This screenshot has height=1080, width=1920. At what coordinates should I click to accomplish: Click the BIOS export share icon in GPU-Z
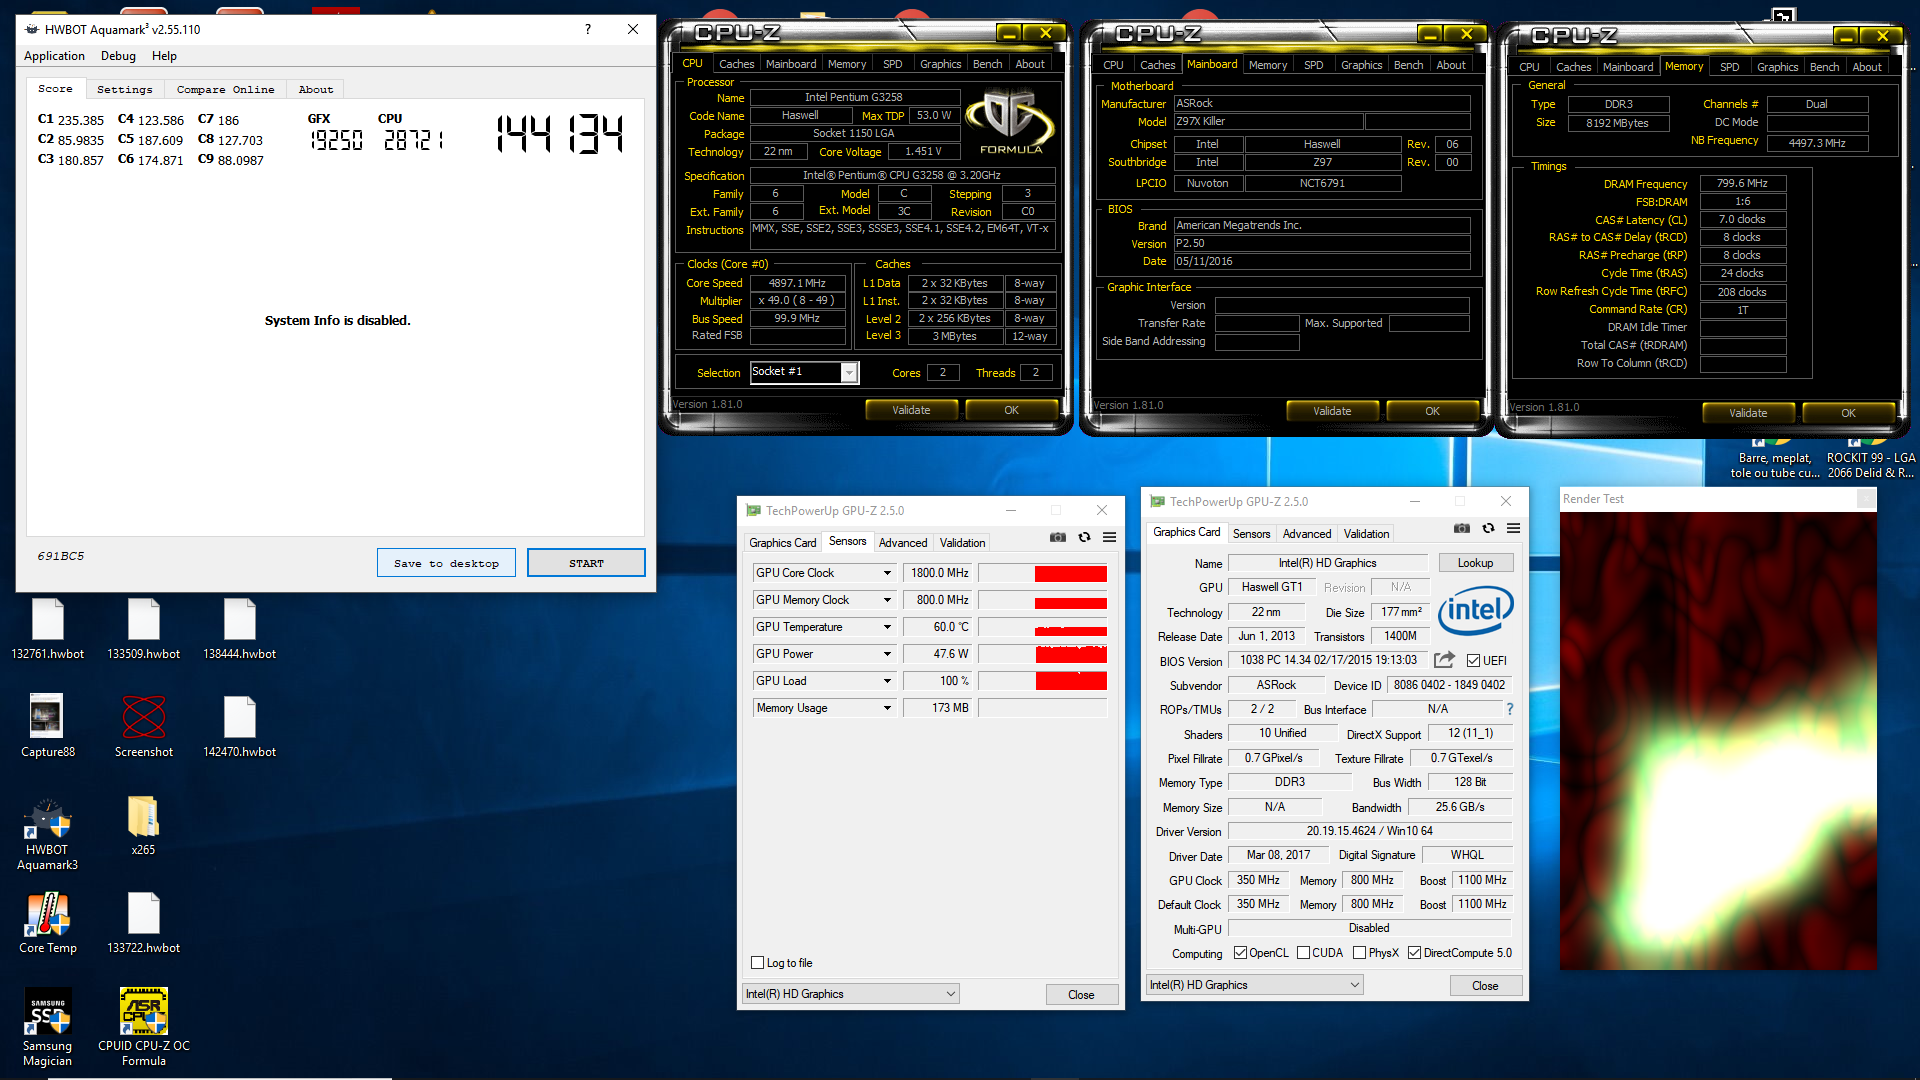(1444, 660)
